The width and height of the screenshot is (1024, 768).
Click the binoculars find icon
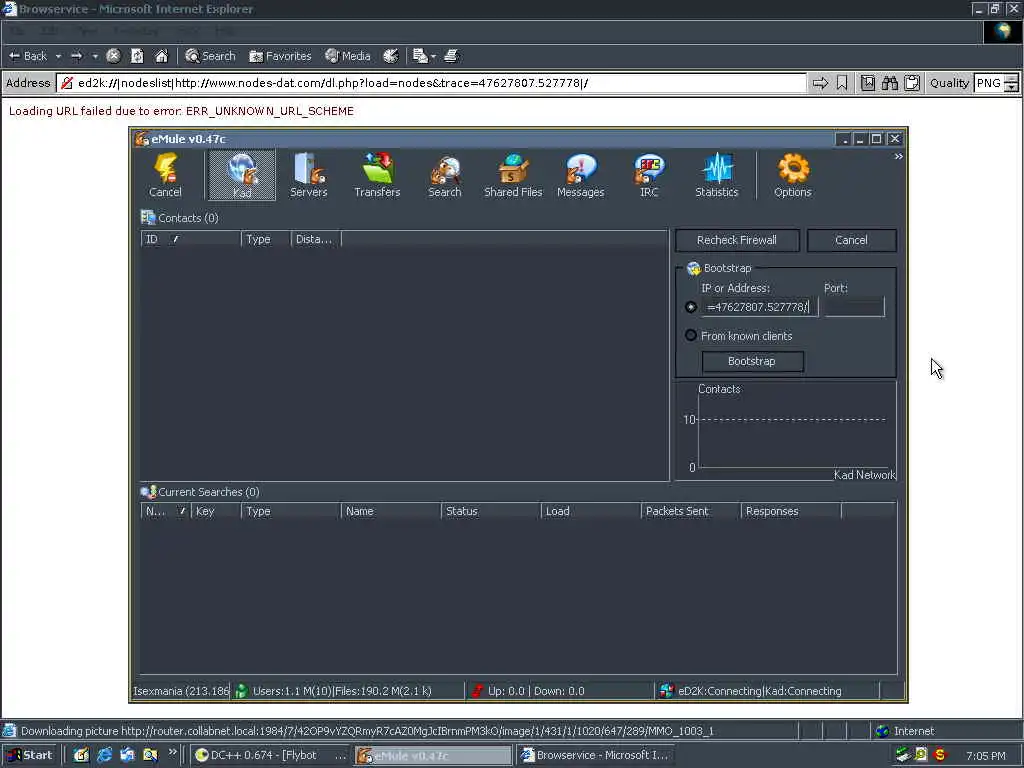[x=889, y=83]
